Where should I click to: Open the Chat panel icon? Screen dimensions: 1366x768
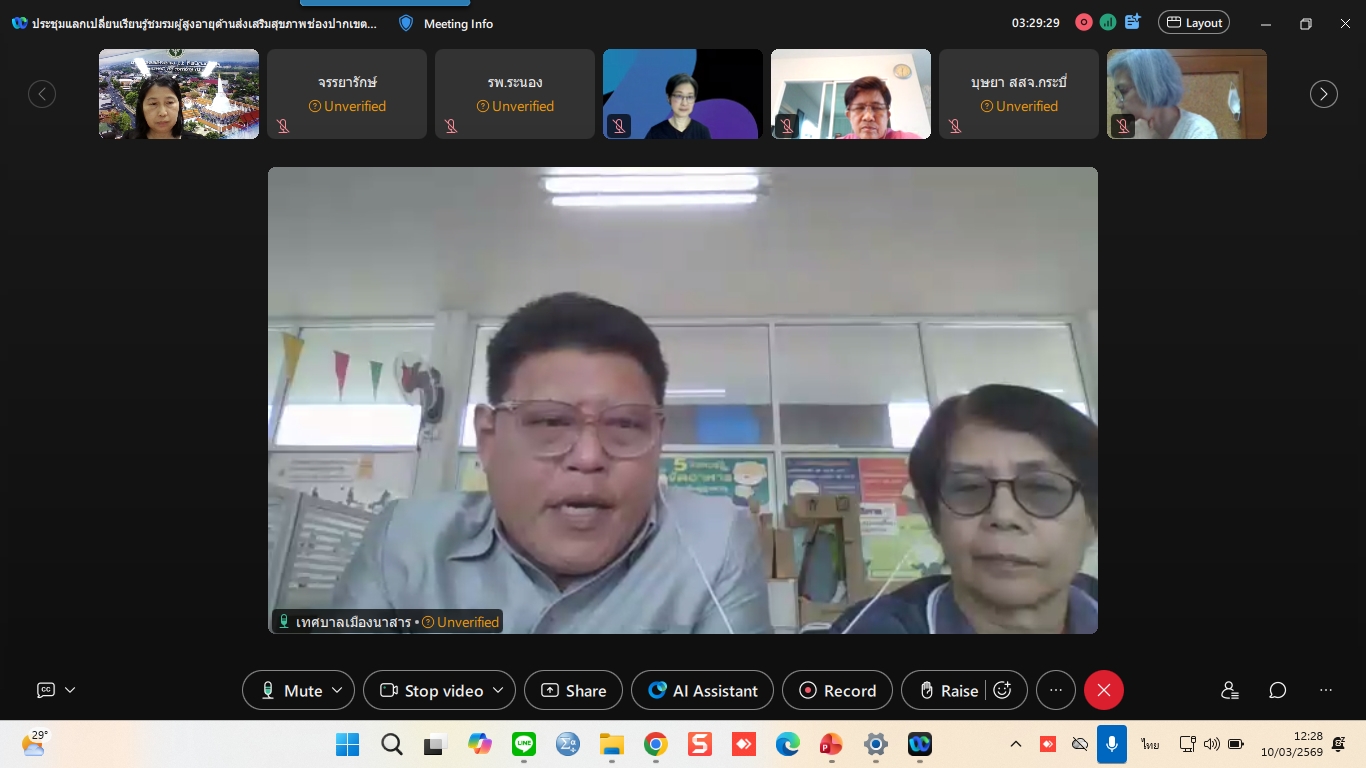[1277, 690]
